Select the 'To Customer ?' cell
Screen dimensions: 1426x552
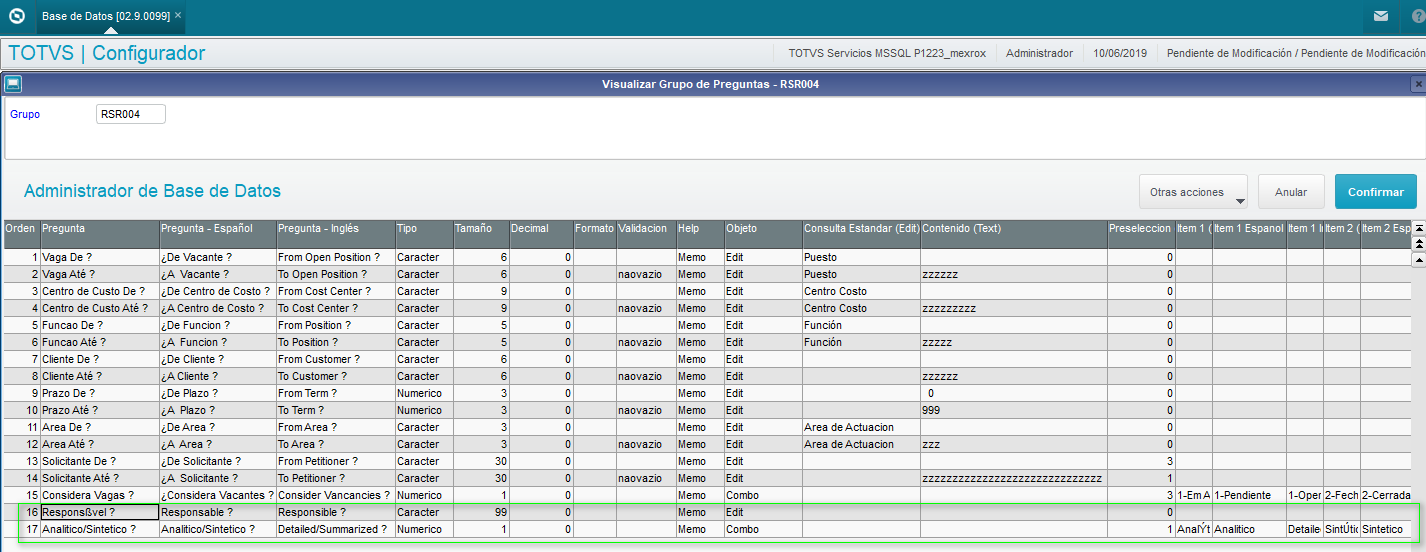(x=335, y=376)
